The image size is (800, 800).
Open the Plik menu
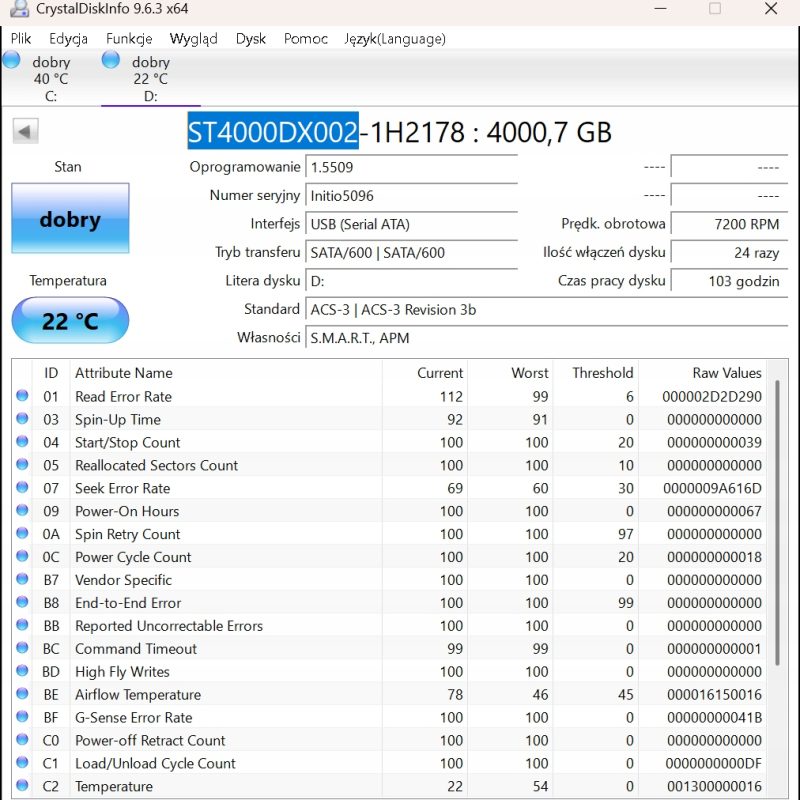click(21, 39)
